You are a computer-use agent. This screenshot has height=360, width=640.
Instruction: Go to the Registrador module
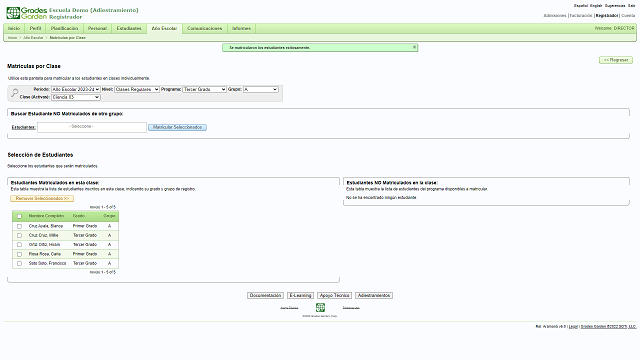tap(607, 16)
